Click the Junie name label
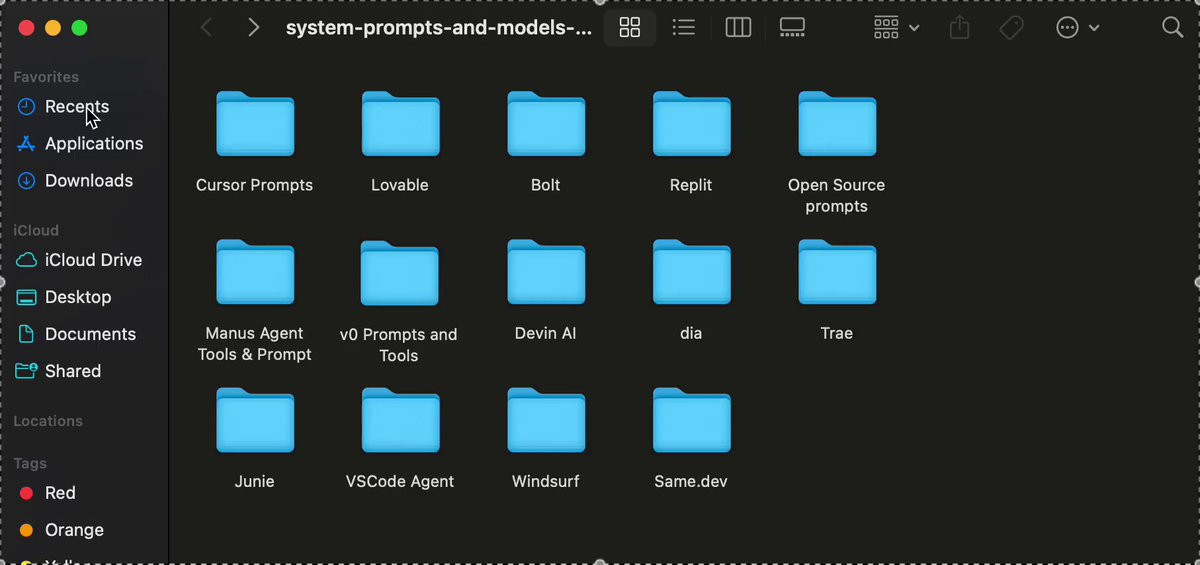The width and height of the screenshot is (1200, 565). 255,481
